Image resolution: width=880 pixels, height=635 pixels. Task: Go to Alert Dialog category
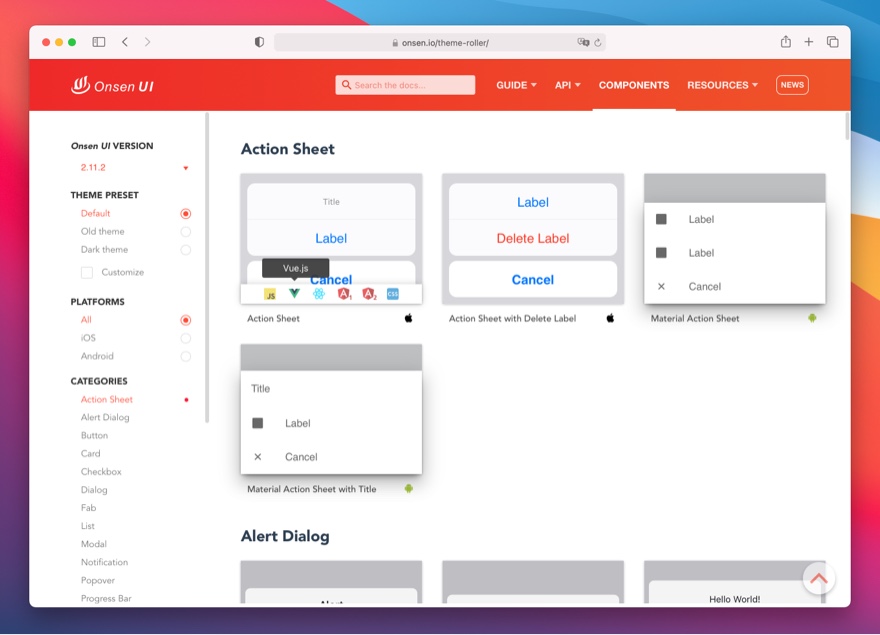click(x=105, y=417)
